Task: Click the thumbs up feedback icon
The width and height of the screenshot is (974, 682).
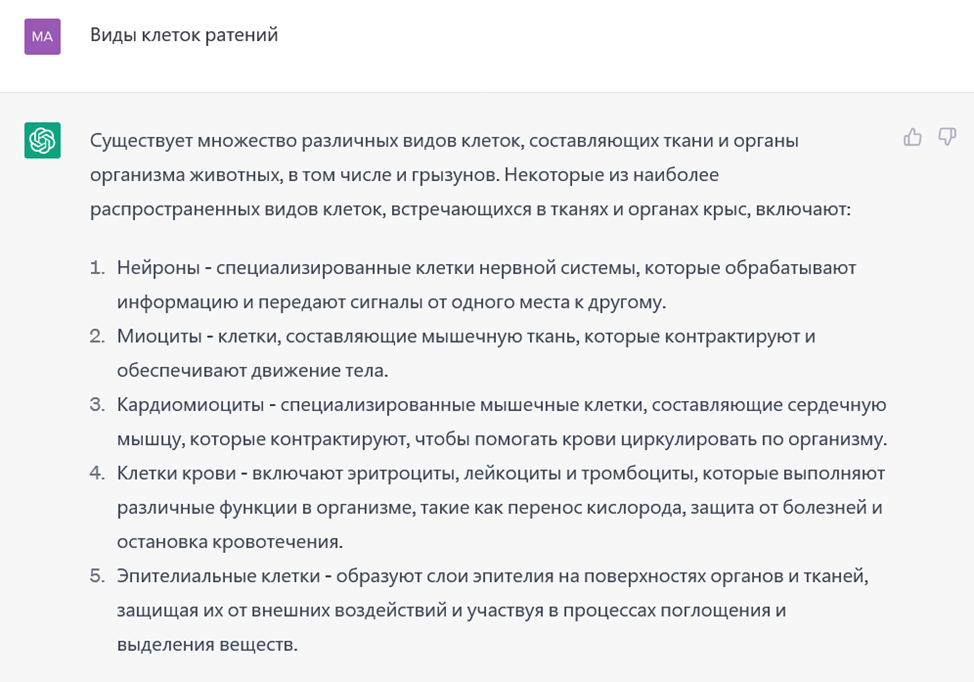Action: (913, 137)
